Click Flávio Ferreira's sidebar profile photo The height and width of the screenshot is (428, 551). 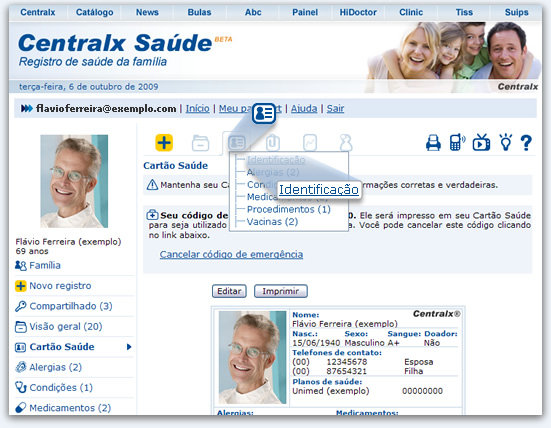74,181
